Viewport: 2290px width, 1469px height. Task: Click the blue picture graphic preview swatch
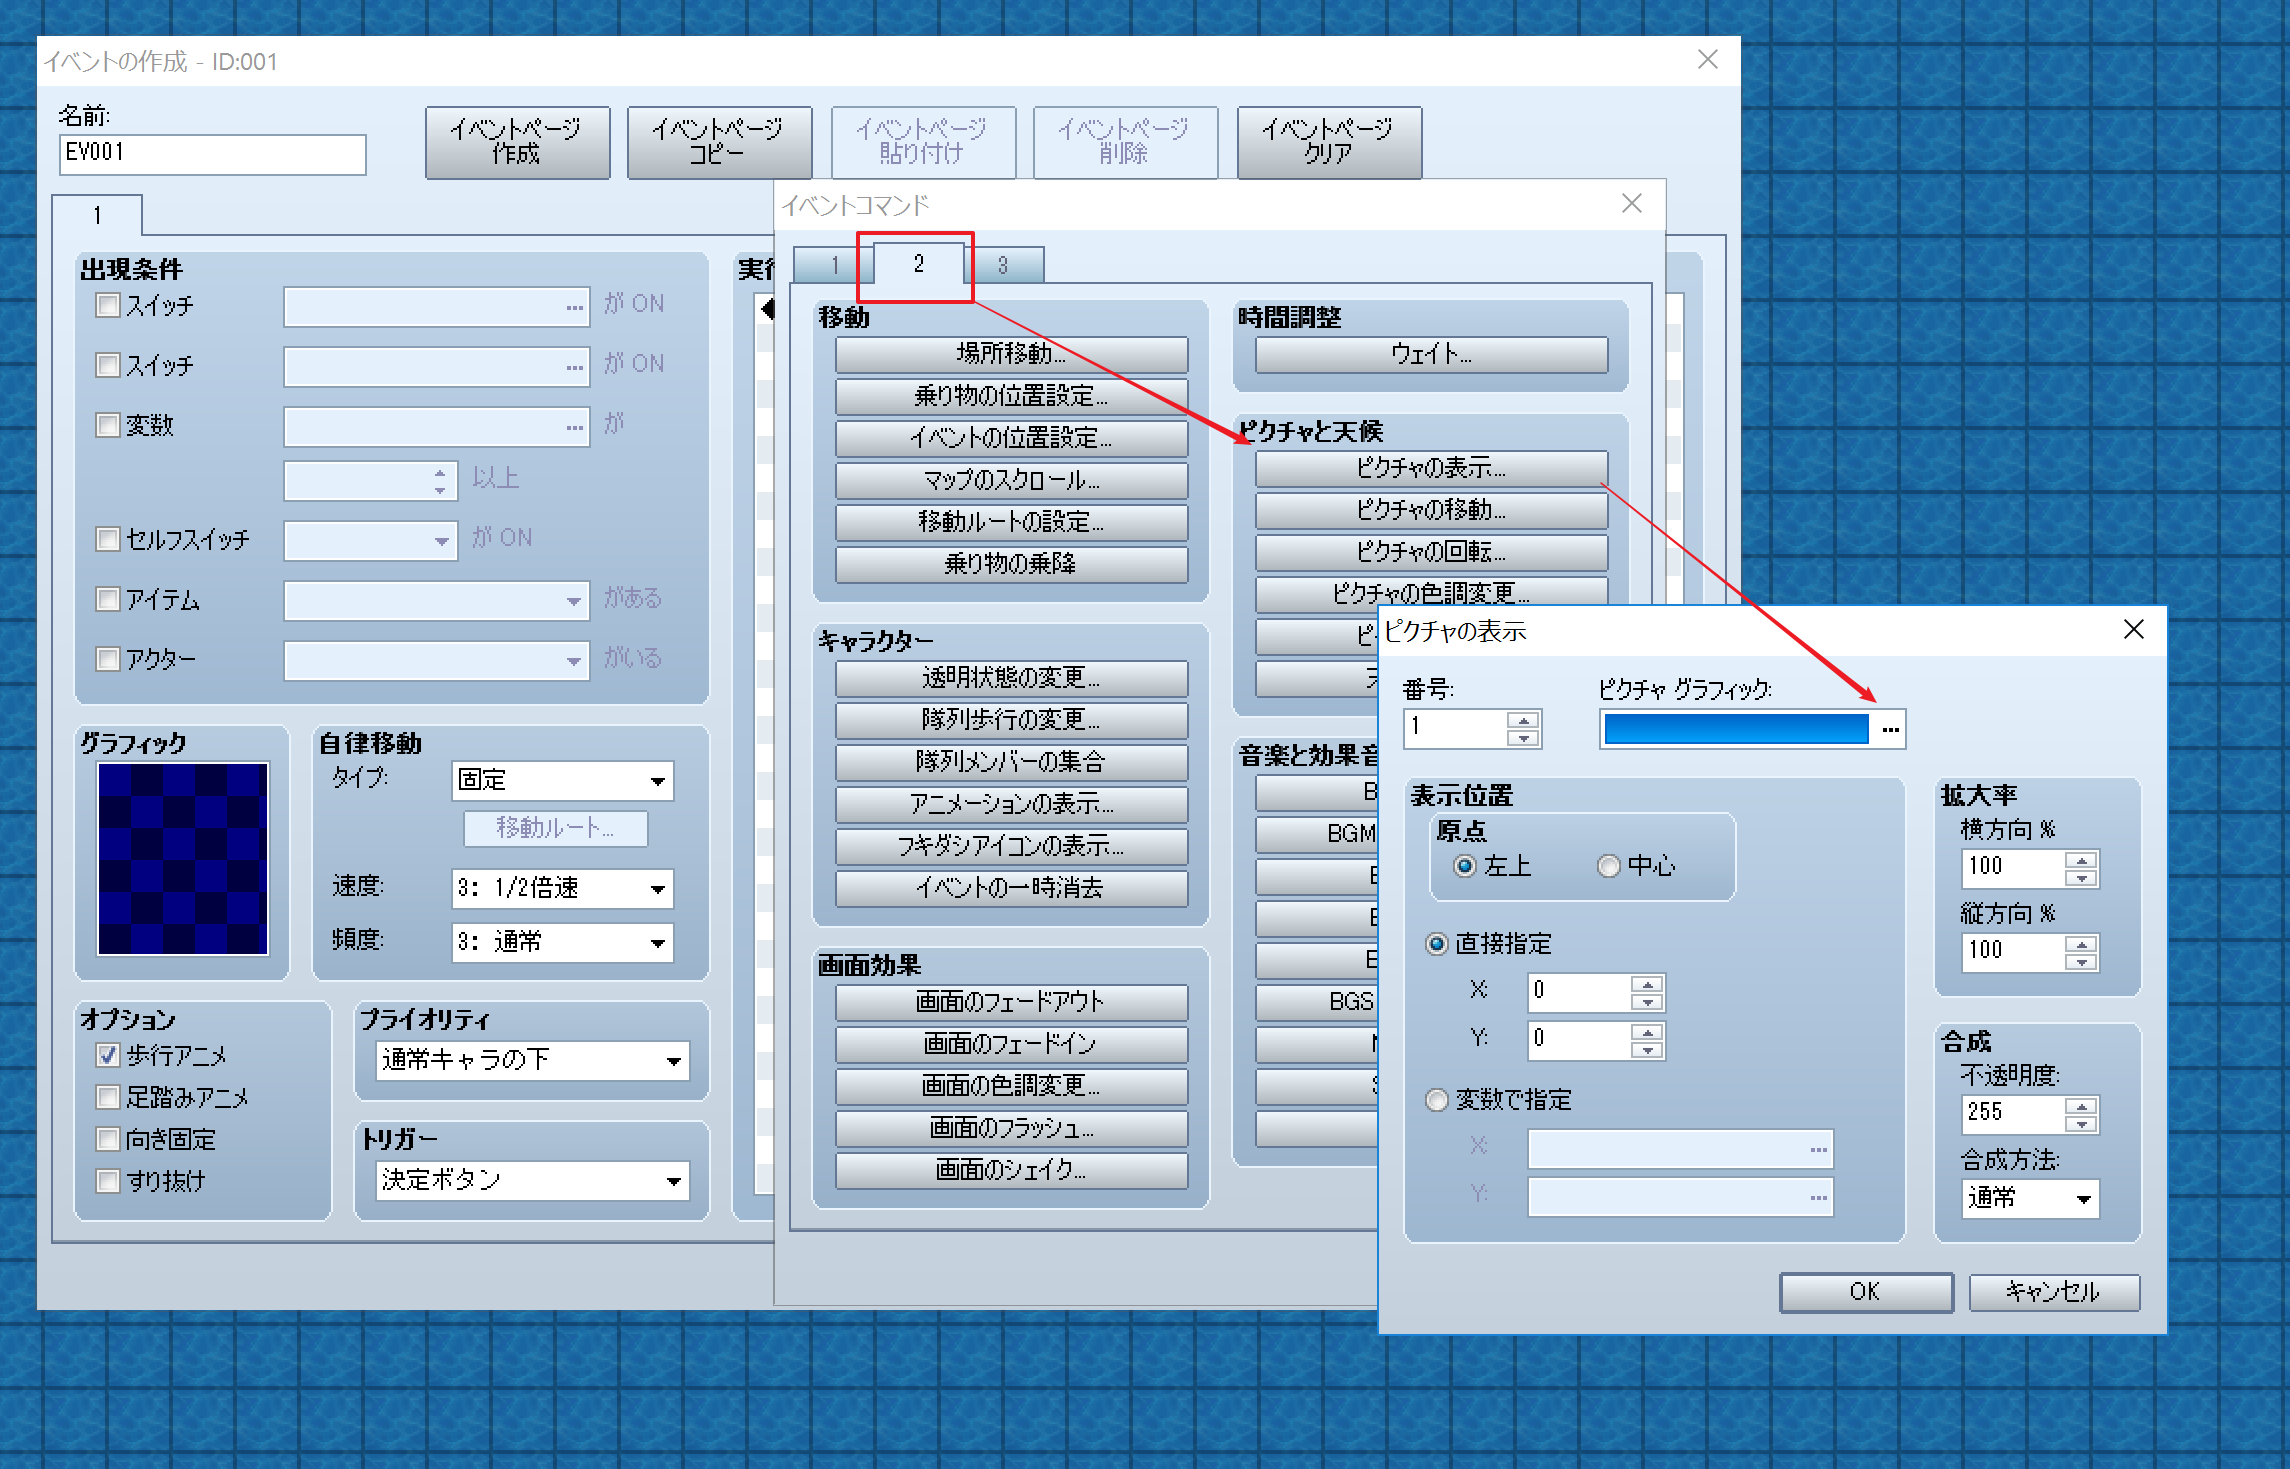coord(1735,729)
